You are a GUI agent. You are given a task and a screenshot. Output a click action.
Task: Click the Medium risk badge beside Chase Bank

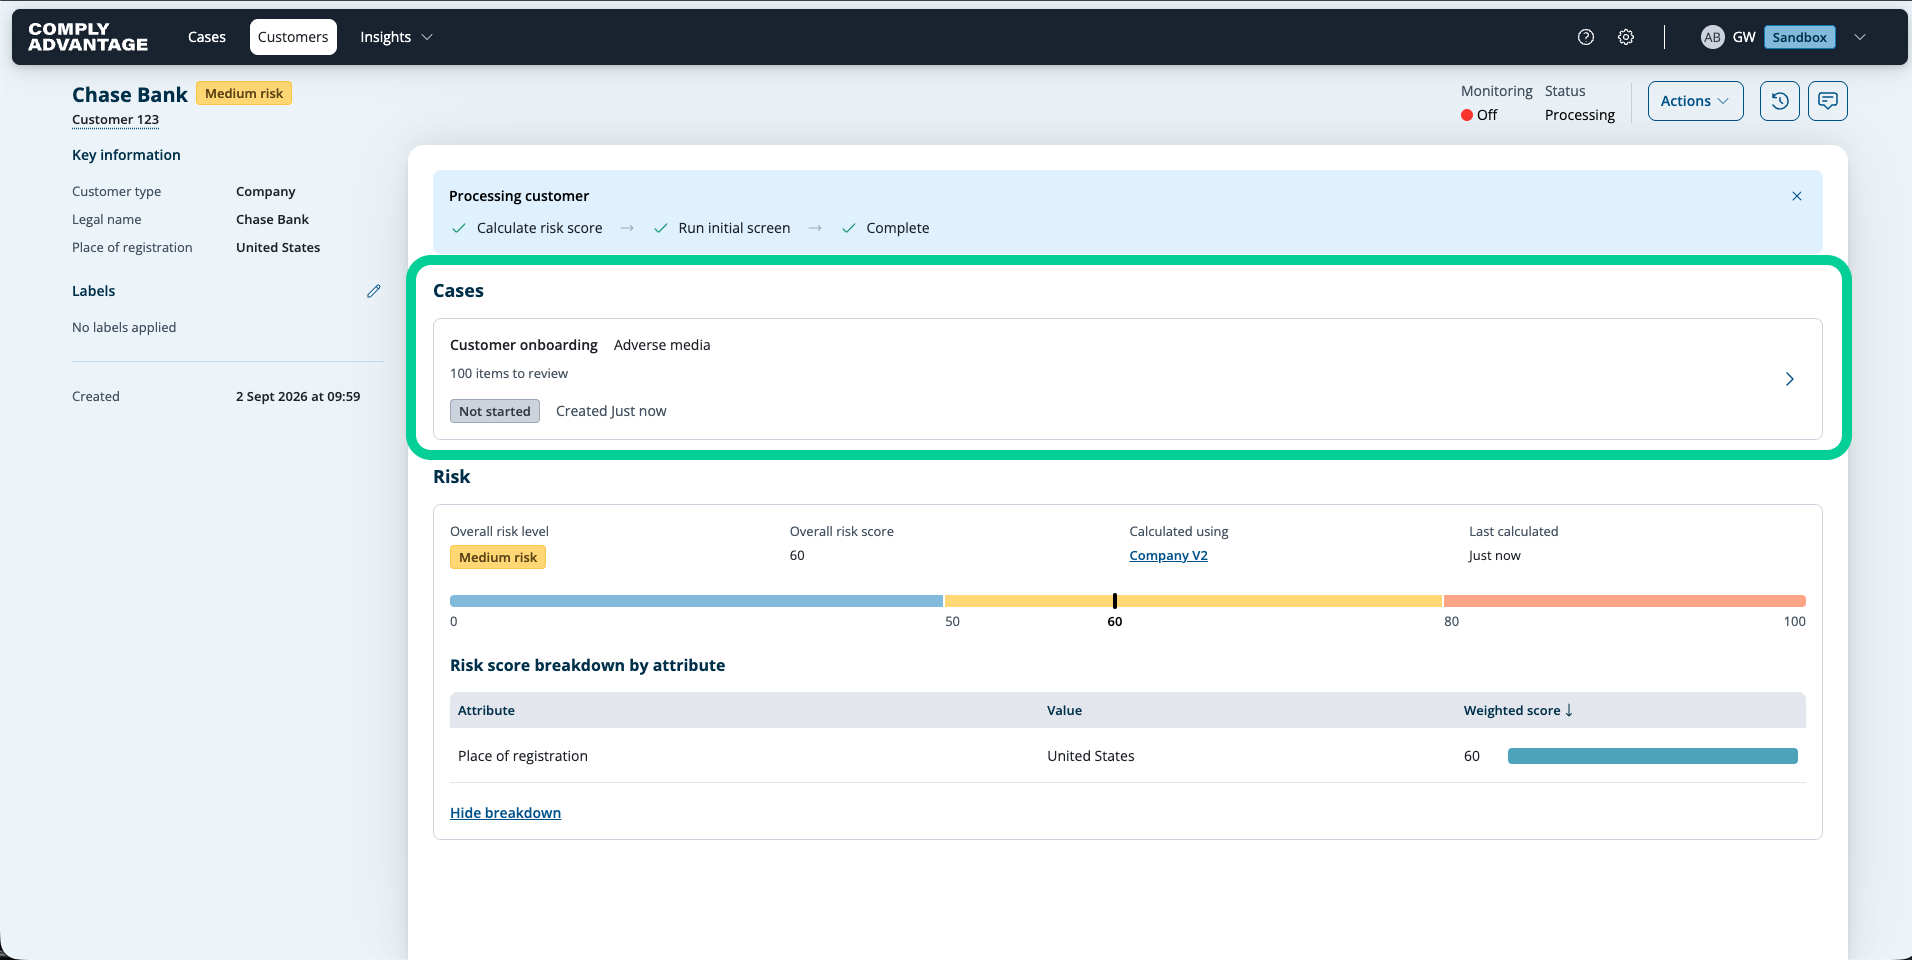(244, 94)
